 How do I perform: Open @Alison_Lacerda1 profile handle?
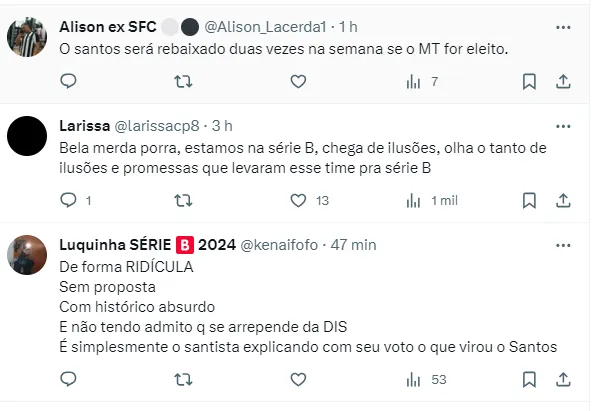pyautogui.click(x=271, y=26)
